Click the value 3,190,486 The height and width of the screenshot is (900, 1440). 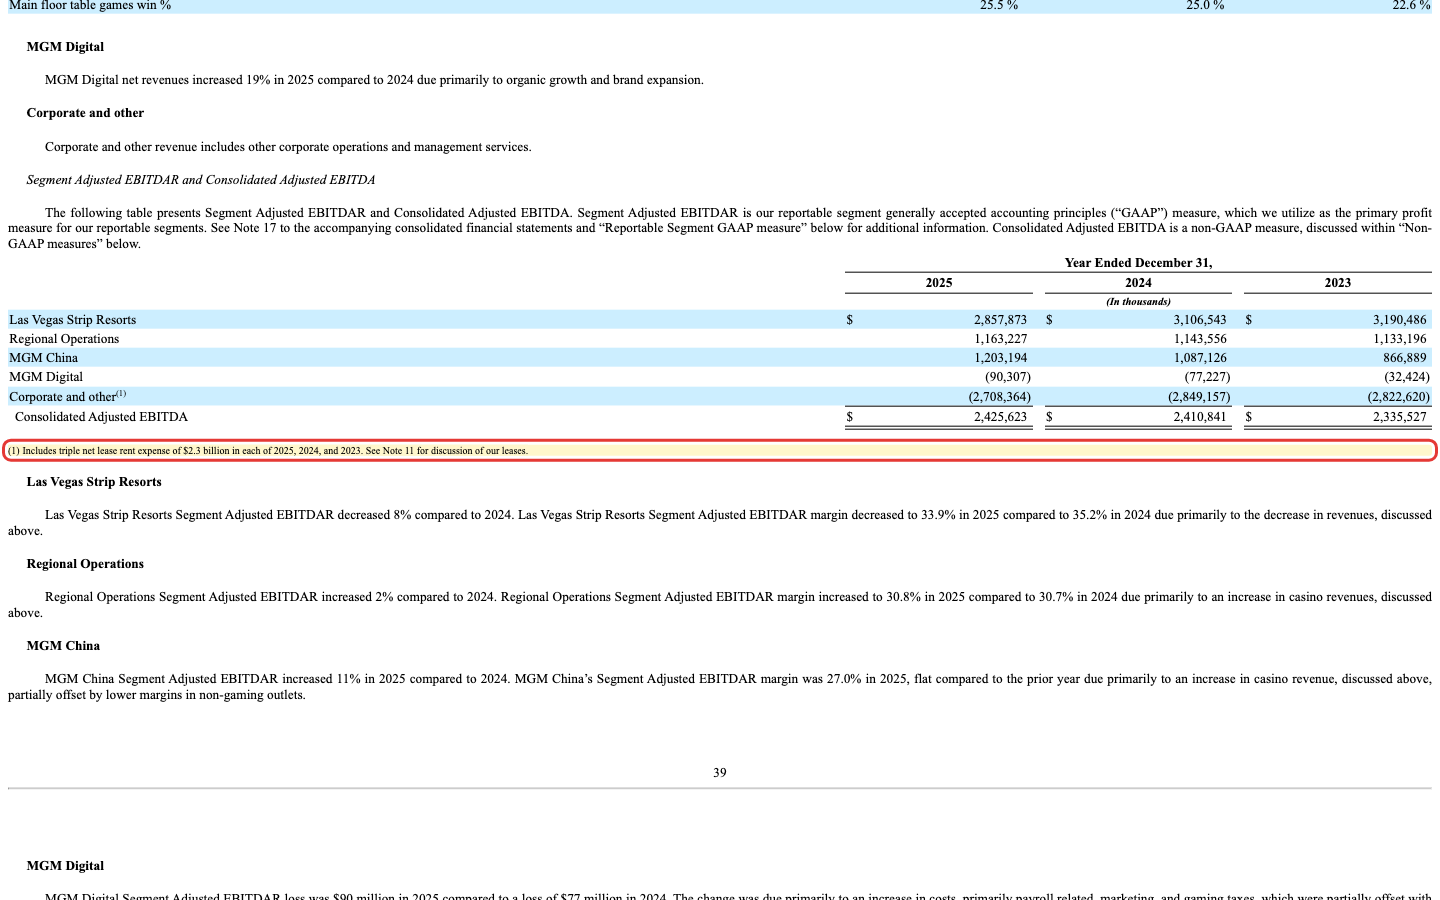tap(1400, 320)
